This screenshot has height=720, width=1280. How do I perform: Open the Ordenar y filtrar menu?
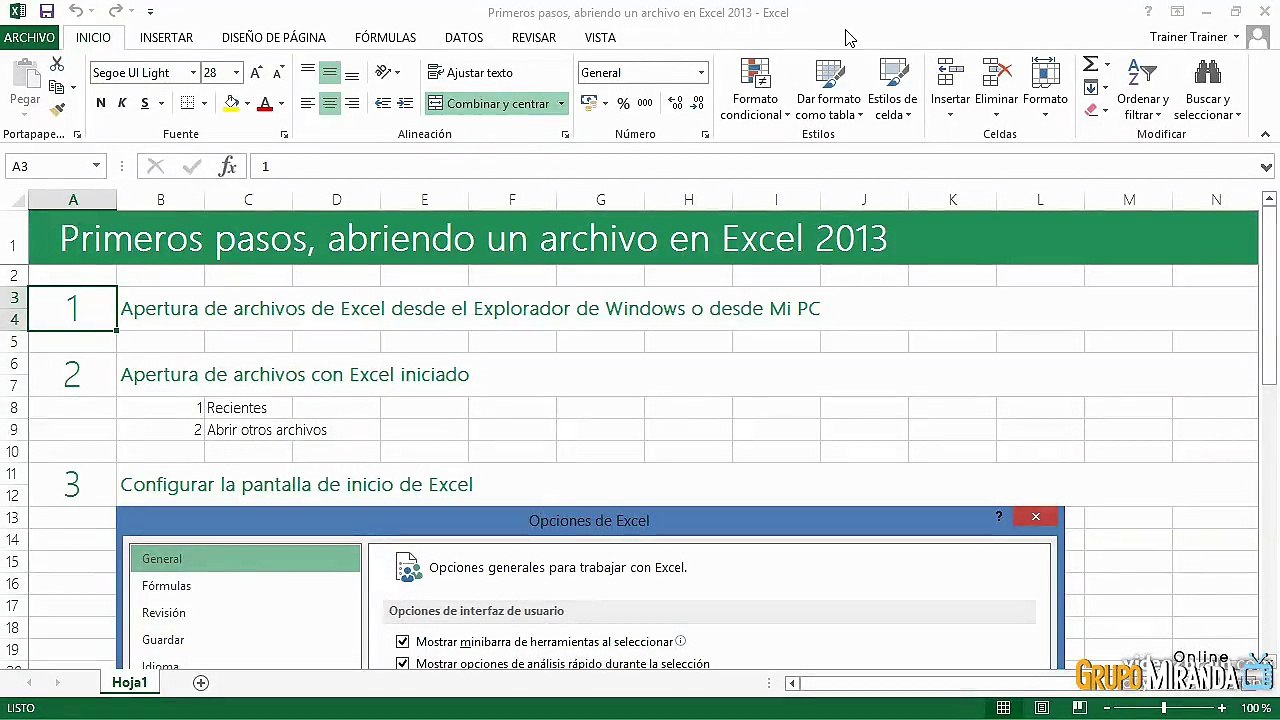click(1143, 89)
